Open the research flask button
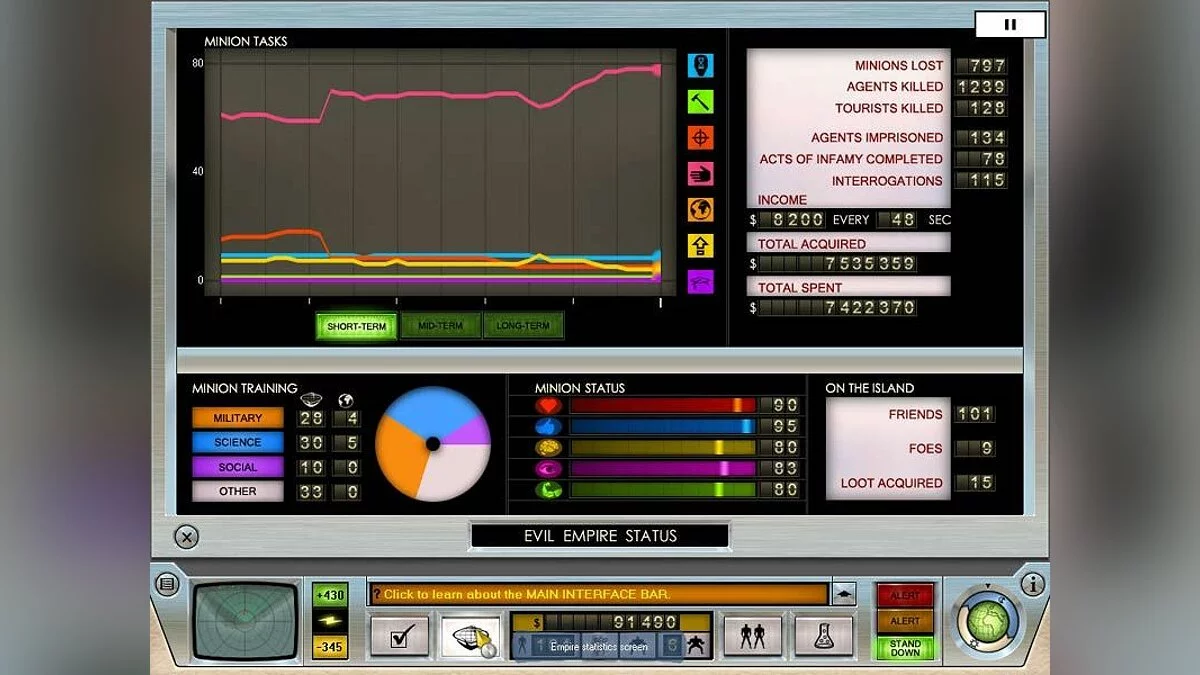This screenshot has height=675, width=1200. (824, 636)
